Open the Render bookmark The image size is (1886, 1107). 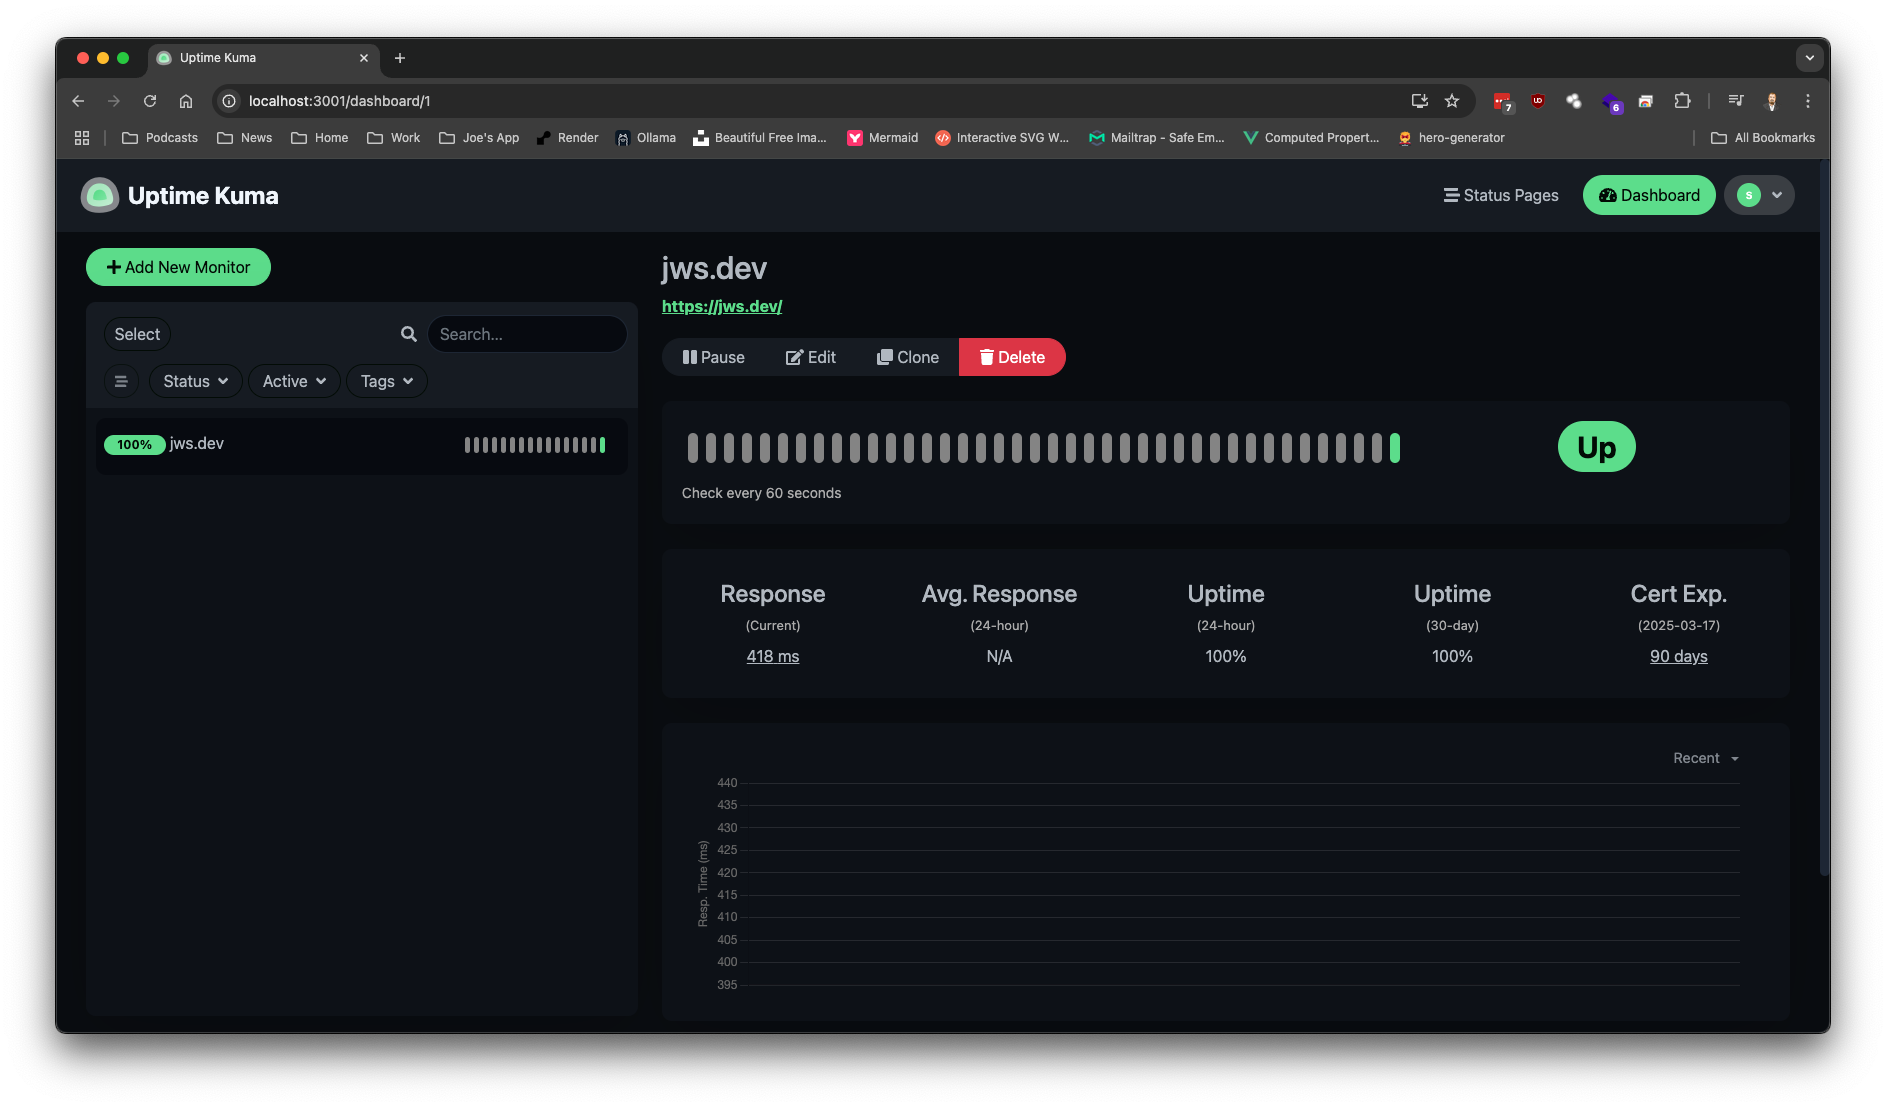point(567,138)
